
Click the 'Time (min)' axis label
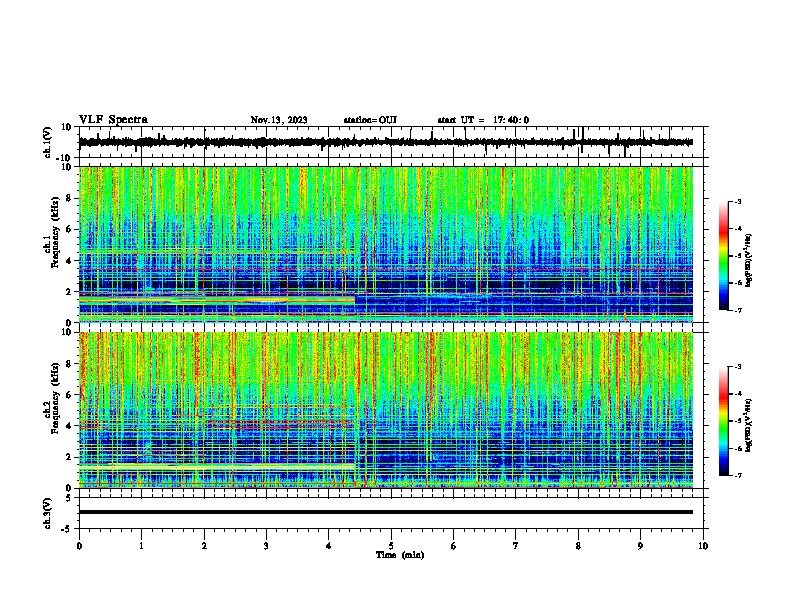point(400,555)
